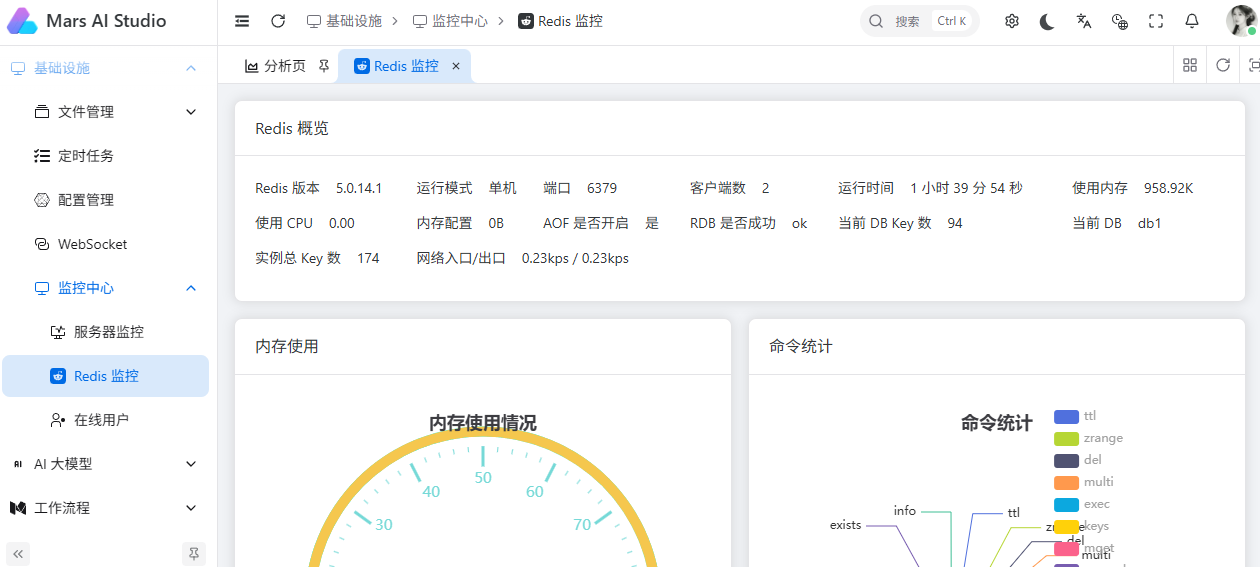Screen dimensions: 1260x567
Task: Switch to dark mode moon icon
Action: tap(1047, 21)
